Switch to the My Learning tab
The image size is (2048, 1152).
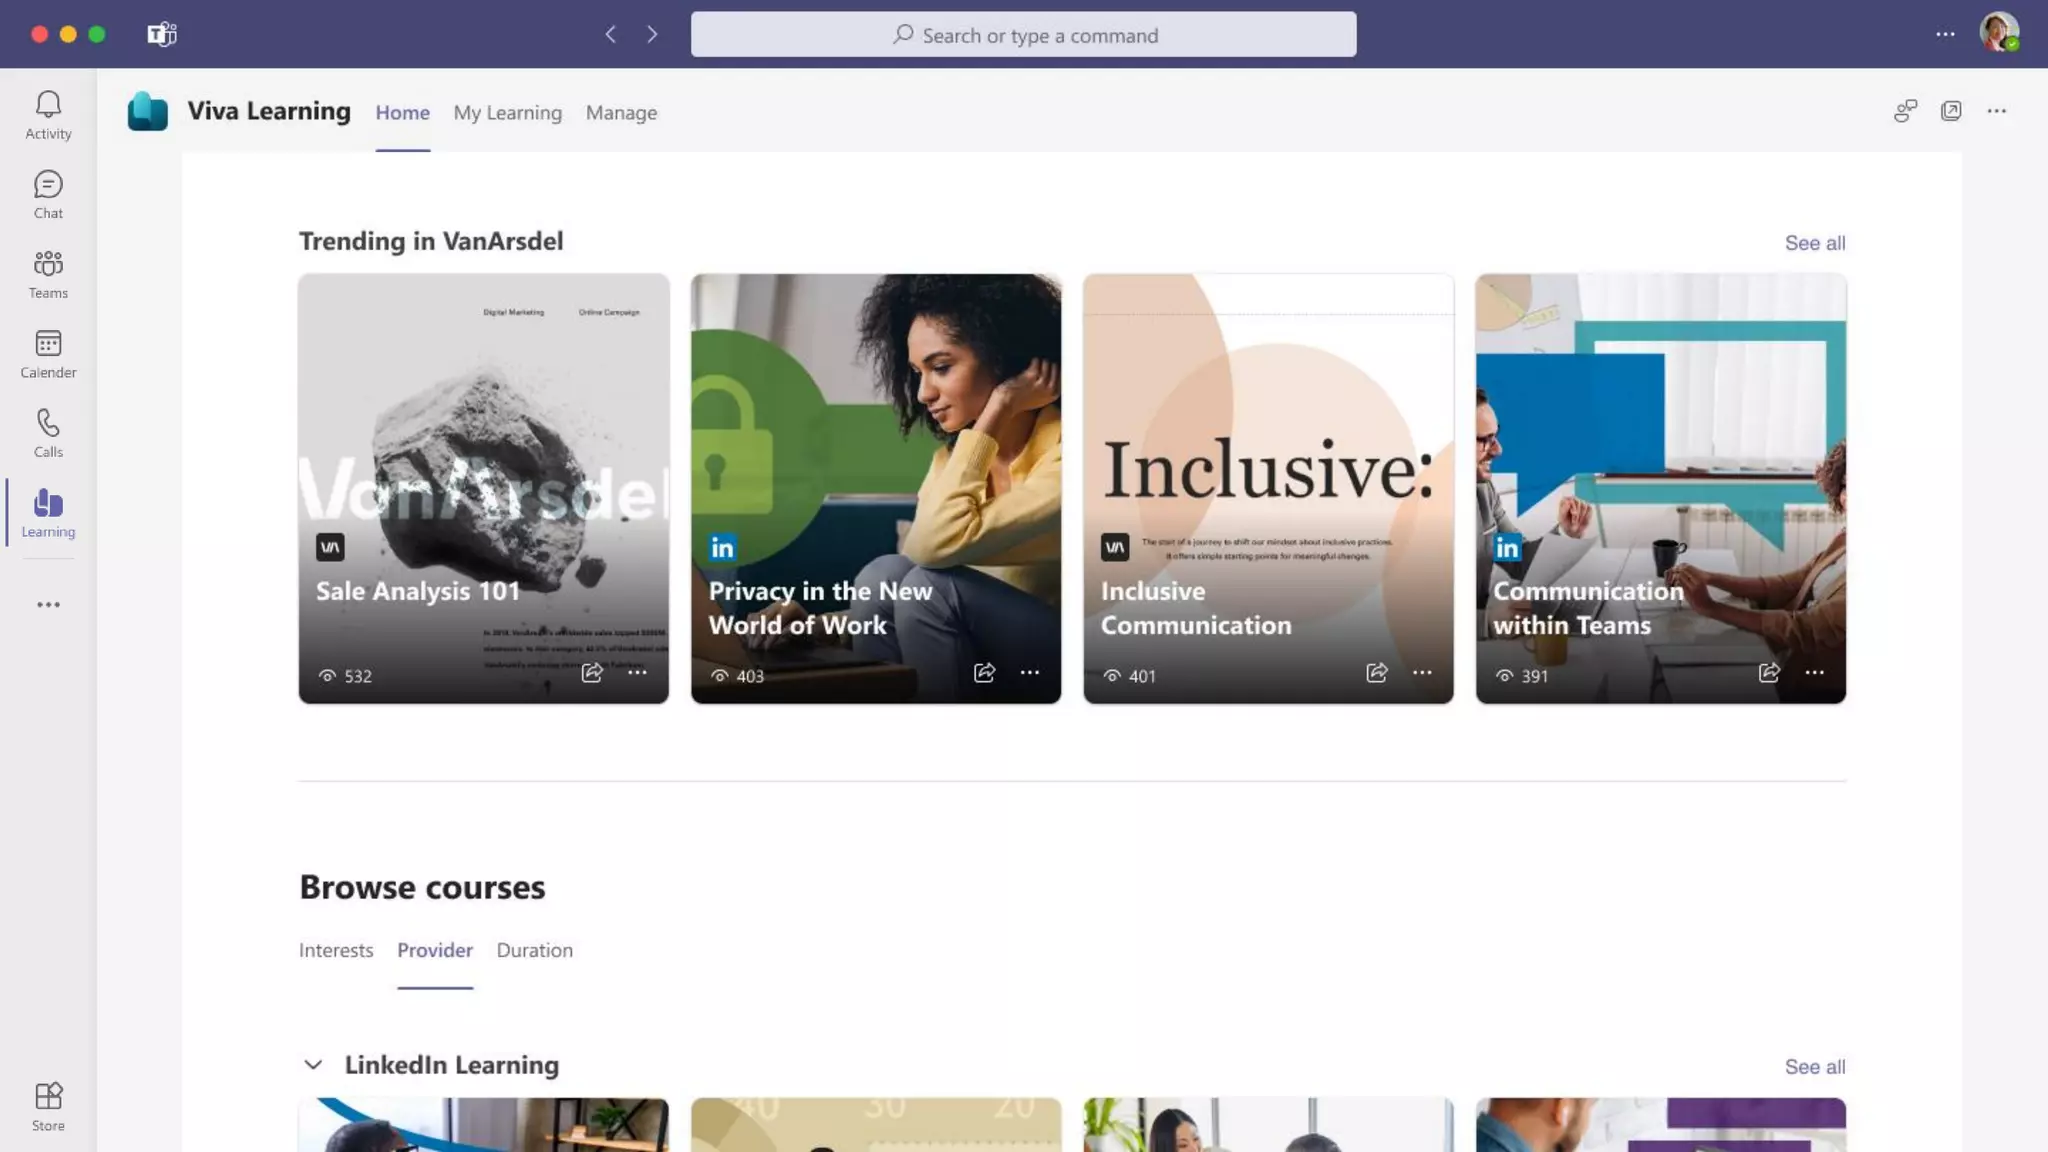(508, 113)
